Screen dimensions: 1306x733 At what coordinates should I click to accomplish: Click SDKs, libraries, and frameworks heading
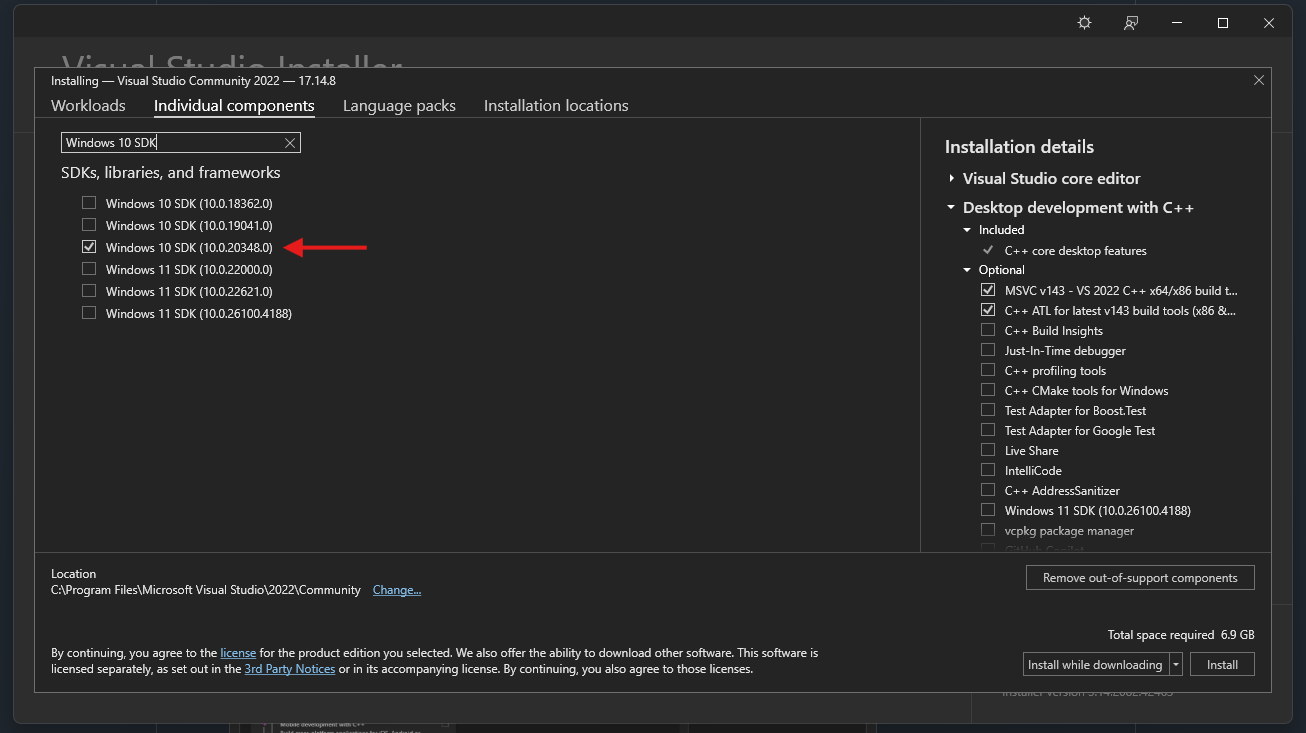[x=171, y=173]
